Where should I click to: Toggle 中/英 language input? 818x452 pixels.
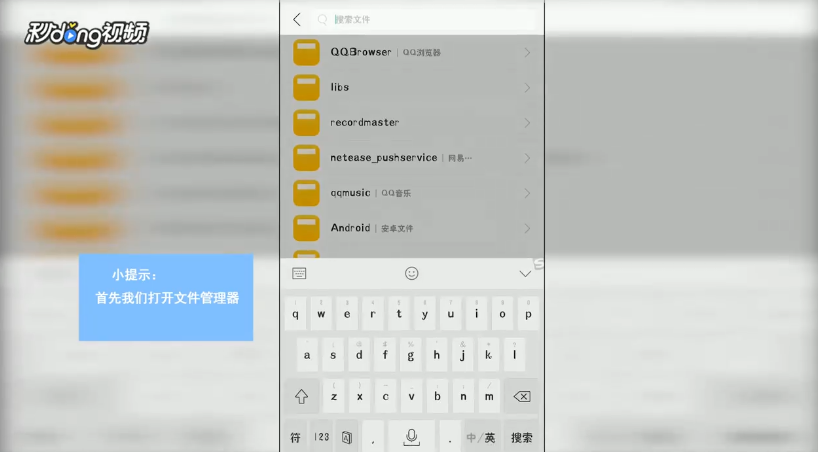[x=480, y=437]
